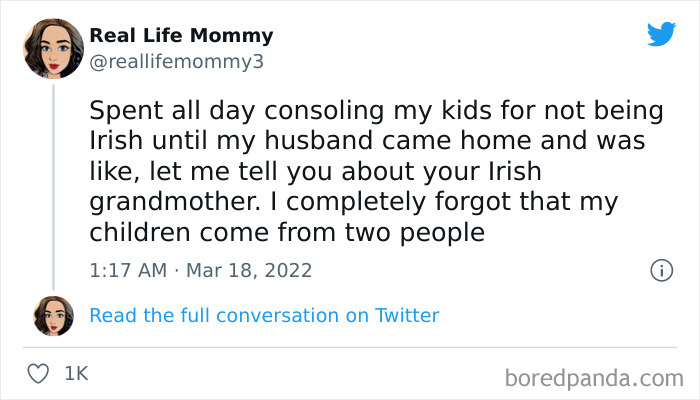
Task: Open Real Life Mommy's large profile avatar
Action: 53,49
